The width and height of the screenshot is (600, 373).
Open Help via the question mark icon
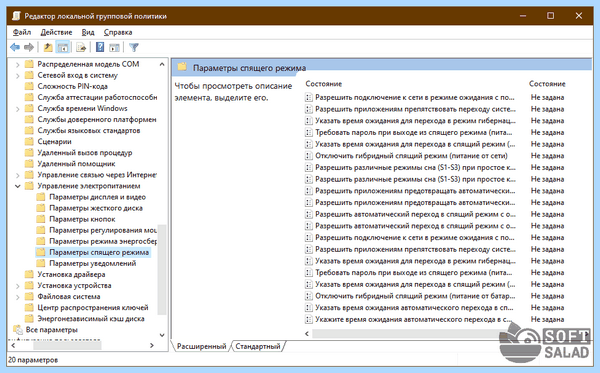click(99, 47)
